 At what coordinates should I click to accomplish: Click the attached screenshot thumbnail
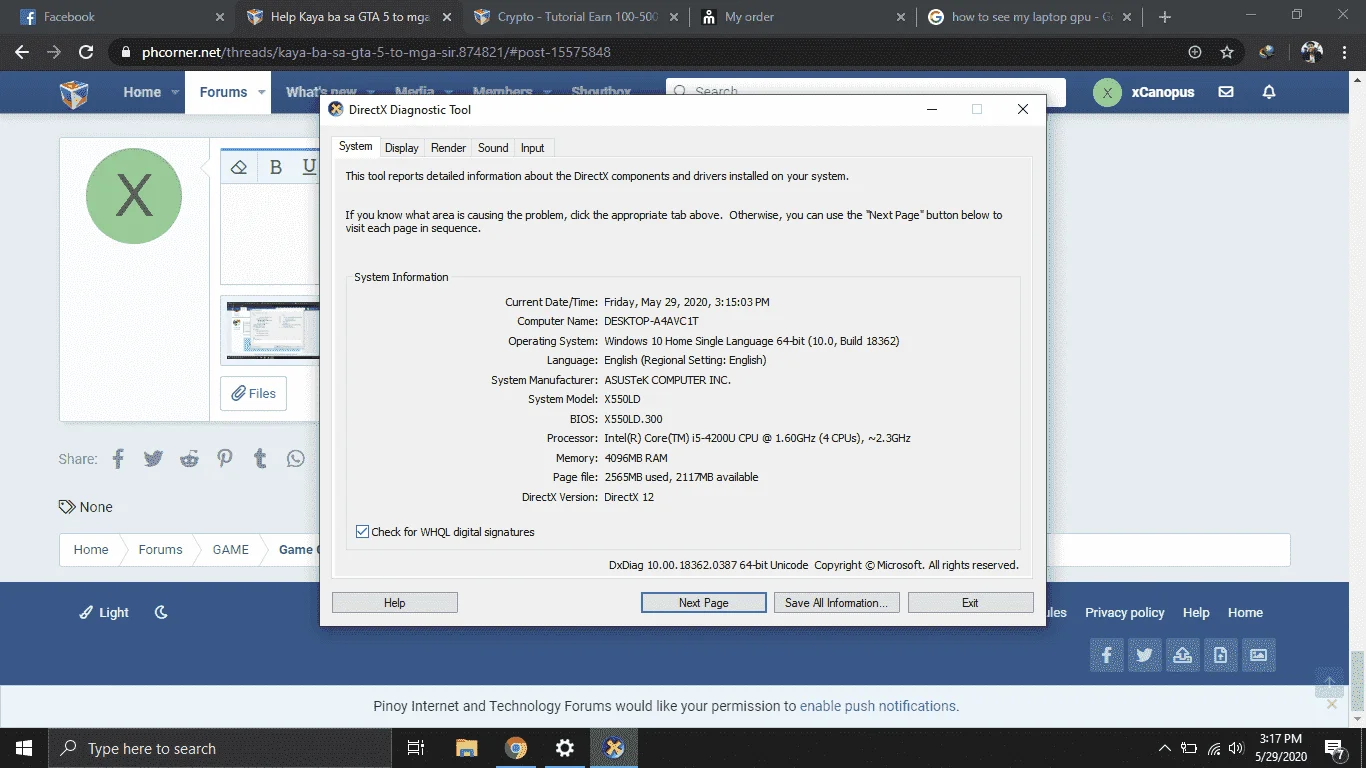[273, 330]
